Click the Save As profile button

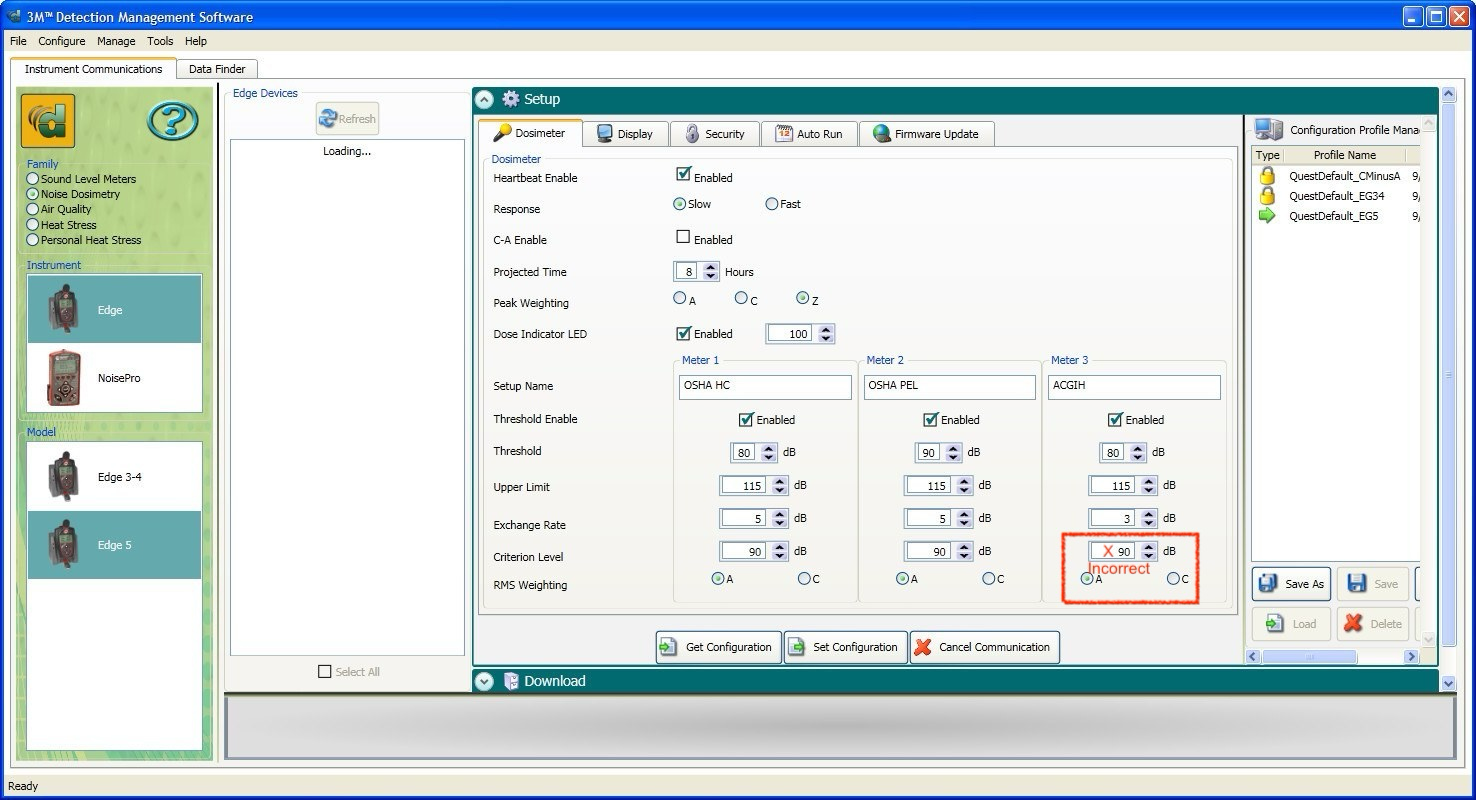coord(1293,584)
